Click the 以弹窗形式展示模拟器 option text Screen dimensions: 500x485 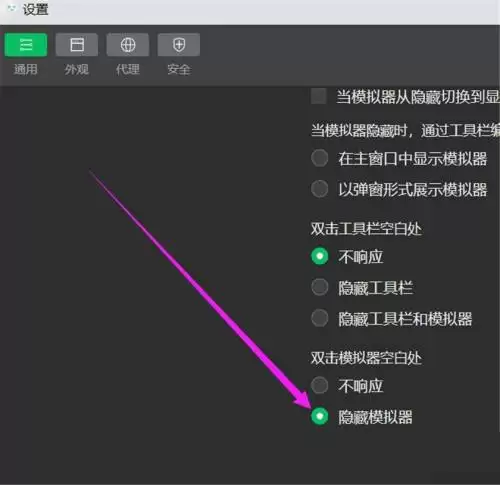click(x=413, y=189)
